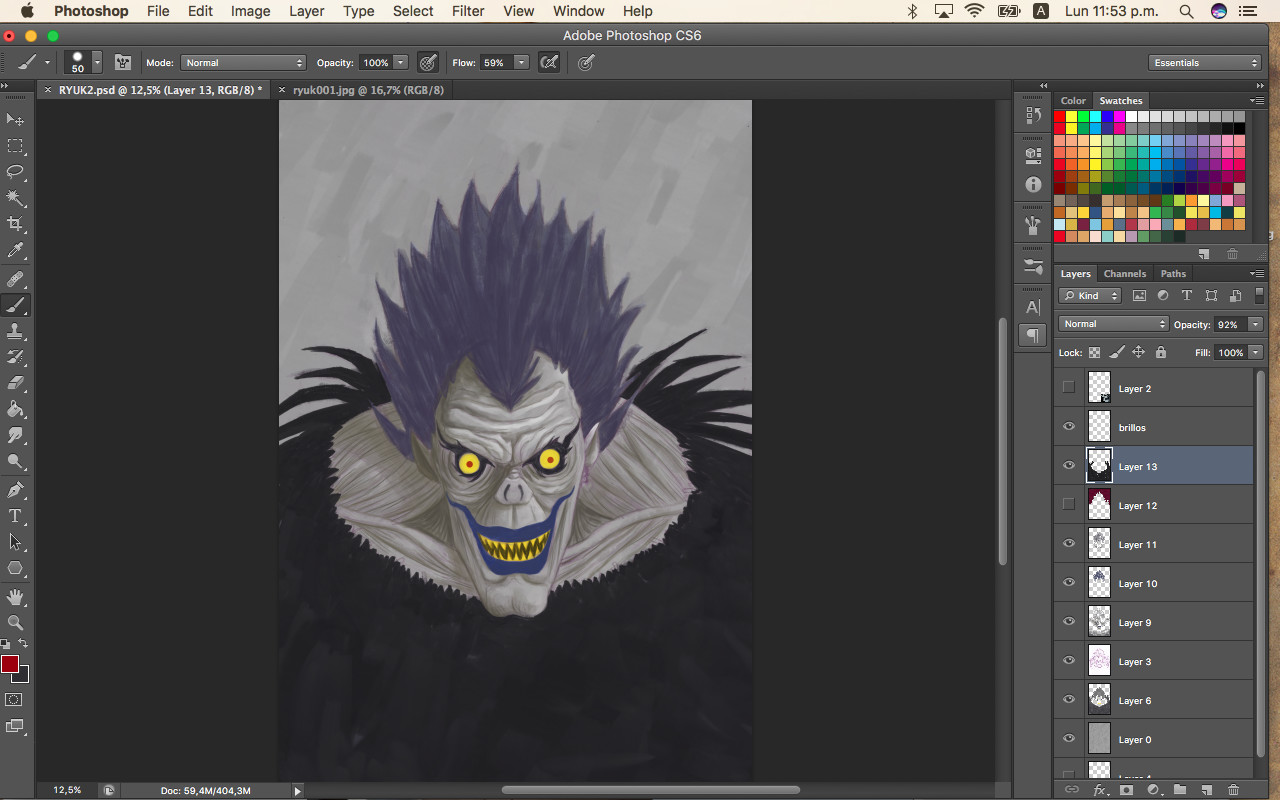The width and height of the screenshot is (1280, 800).
Task: Select the Healing Brush tool
Action: pyautogui.click(x=15, y=279)
